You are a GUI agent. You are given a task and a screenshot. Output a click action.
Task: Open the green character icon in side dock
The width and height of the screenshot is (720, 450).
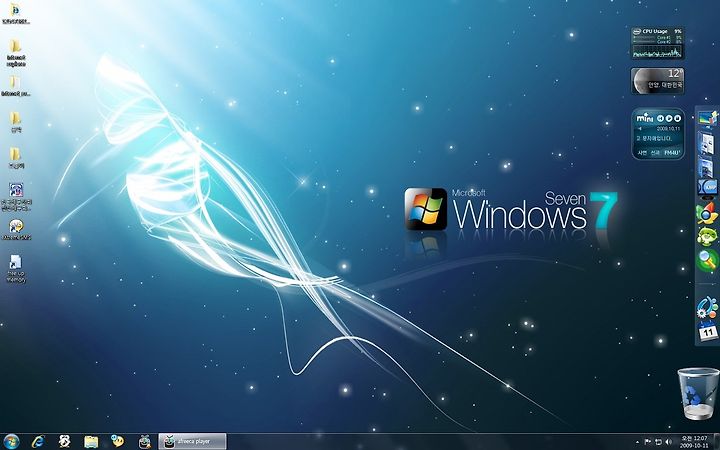(707, 236)
